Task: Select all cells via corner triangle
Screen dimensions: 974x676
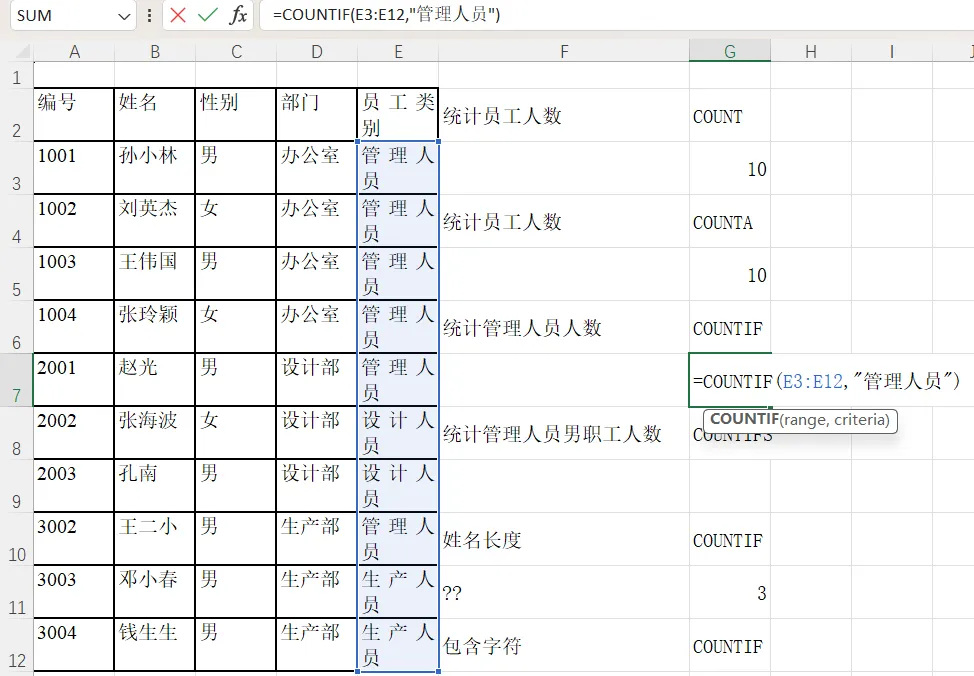Action: [x=22, y=52]
